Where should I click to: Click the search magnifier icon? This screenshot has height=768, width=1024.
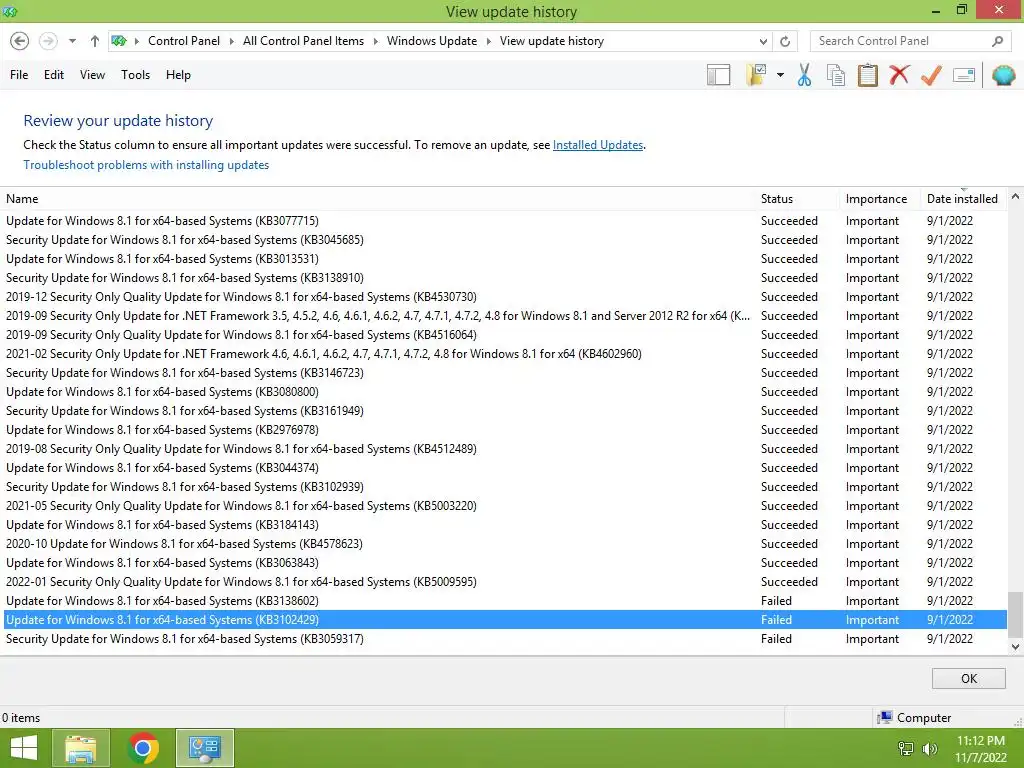pyautogui.click(x=997, y=41)
